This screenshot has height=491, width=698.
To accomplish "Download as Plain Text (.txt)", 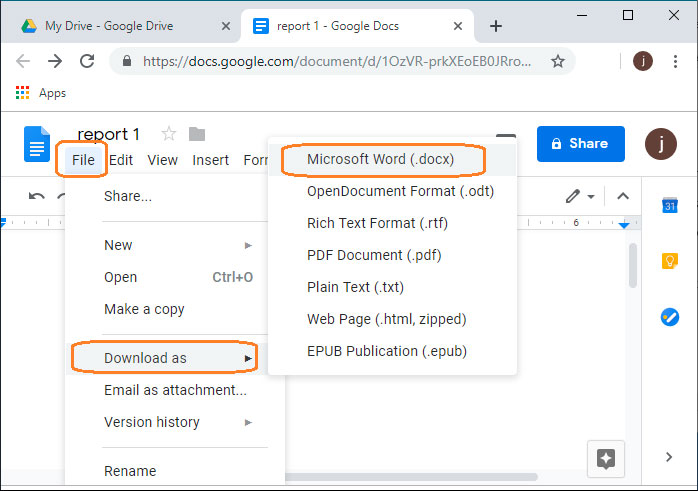I will (392, 288).
